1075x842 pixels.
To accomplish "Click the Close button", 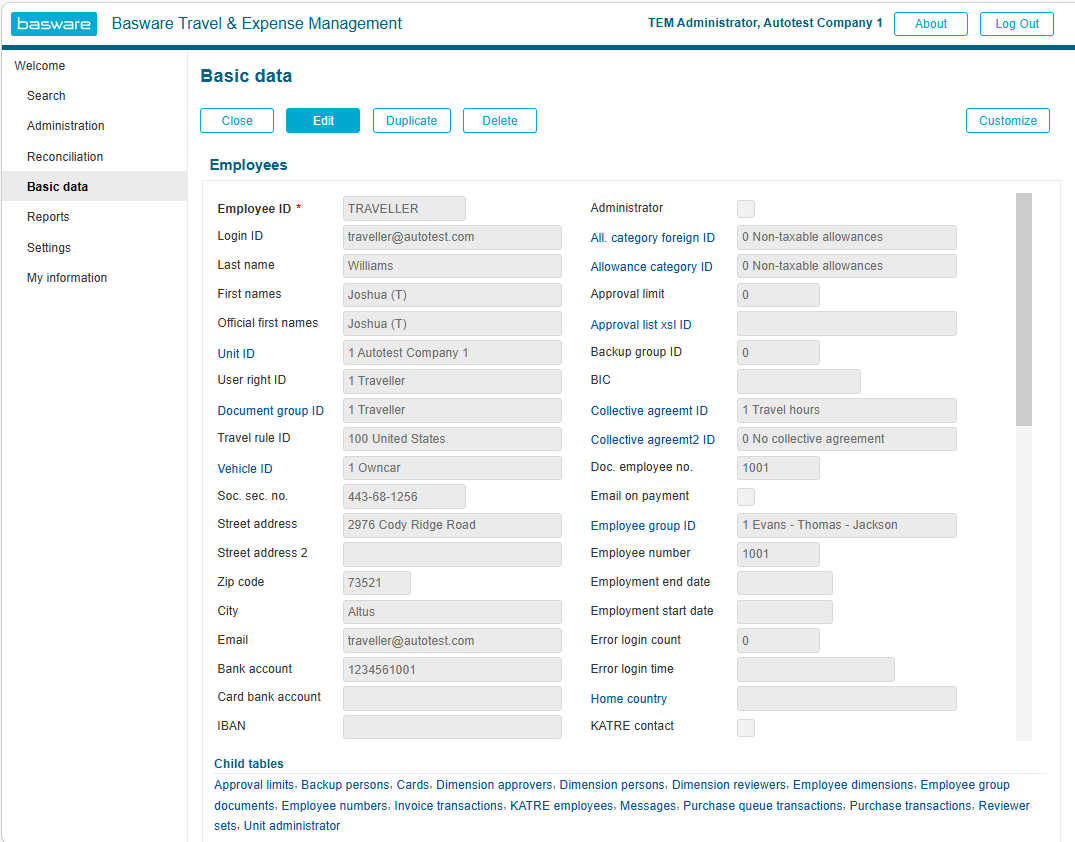I will 237,121.
